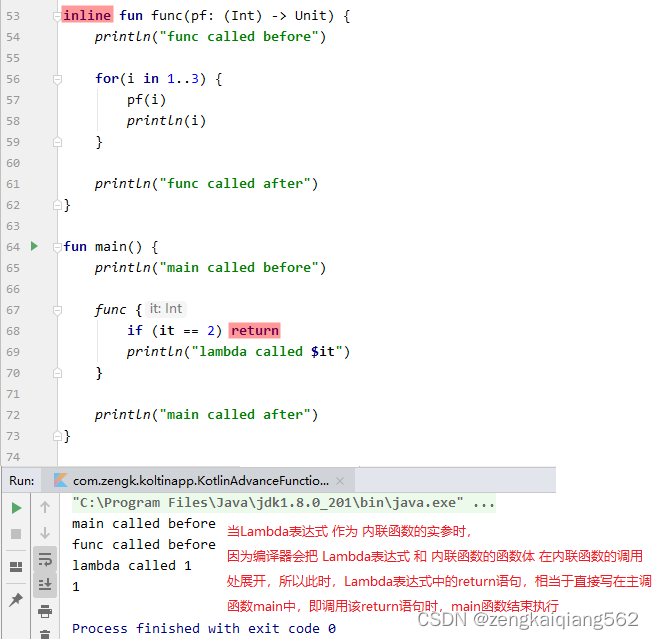Click "lambda called 1" console output
Image resolution: width=653 pixels, height=639 pixels.
132,565
